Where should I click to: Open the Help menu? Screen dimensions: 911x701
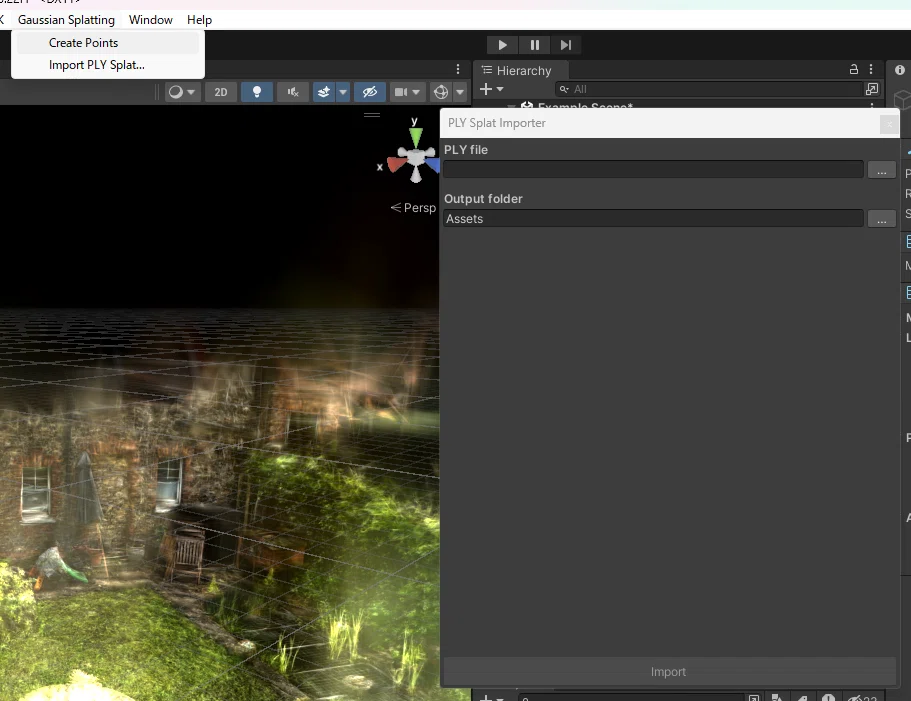[199, 20]
